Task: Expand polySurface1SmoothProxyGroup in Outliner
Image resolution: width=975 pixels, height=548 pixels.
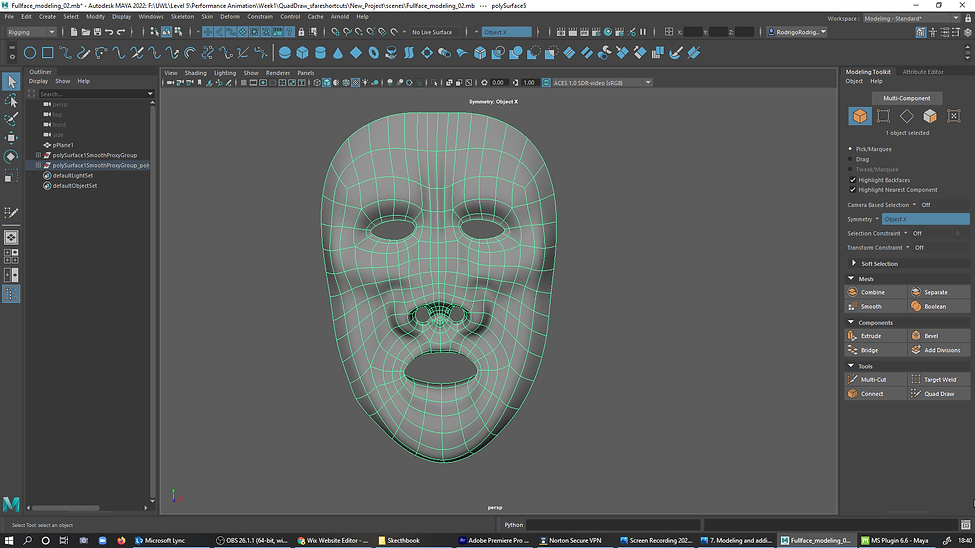Action: click(39, 155)
